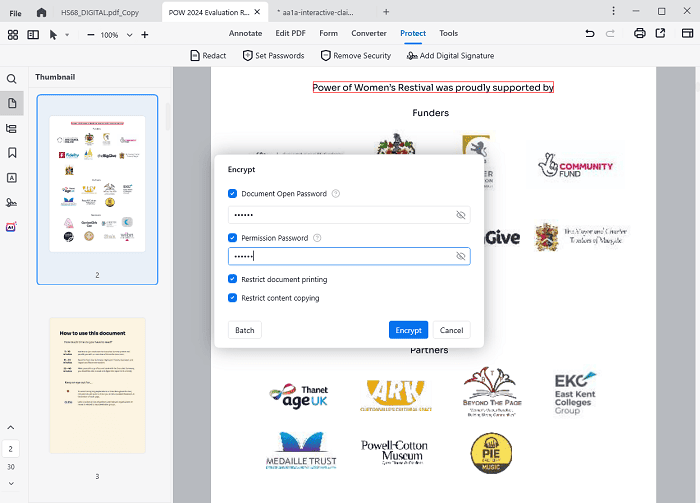Click the share/export icon in the toolbar
Screen dimensions: 700x503
(x=660, y=34)
